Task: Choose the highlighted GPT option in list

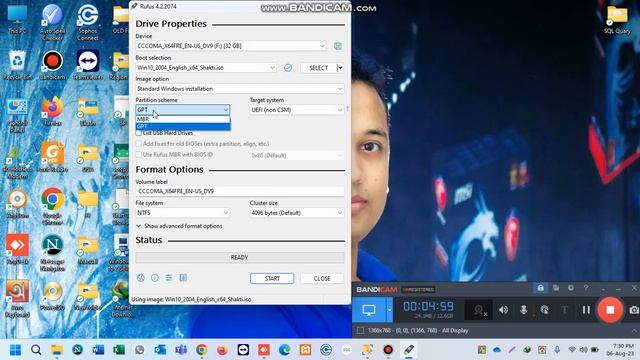Action: [x=183, y=127]
